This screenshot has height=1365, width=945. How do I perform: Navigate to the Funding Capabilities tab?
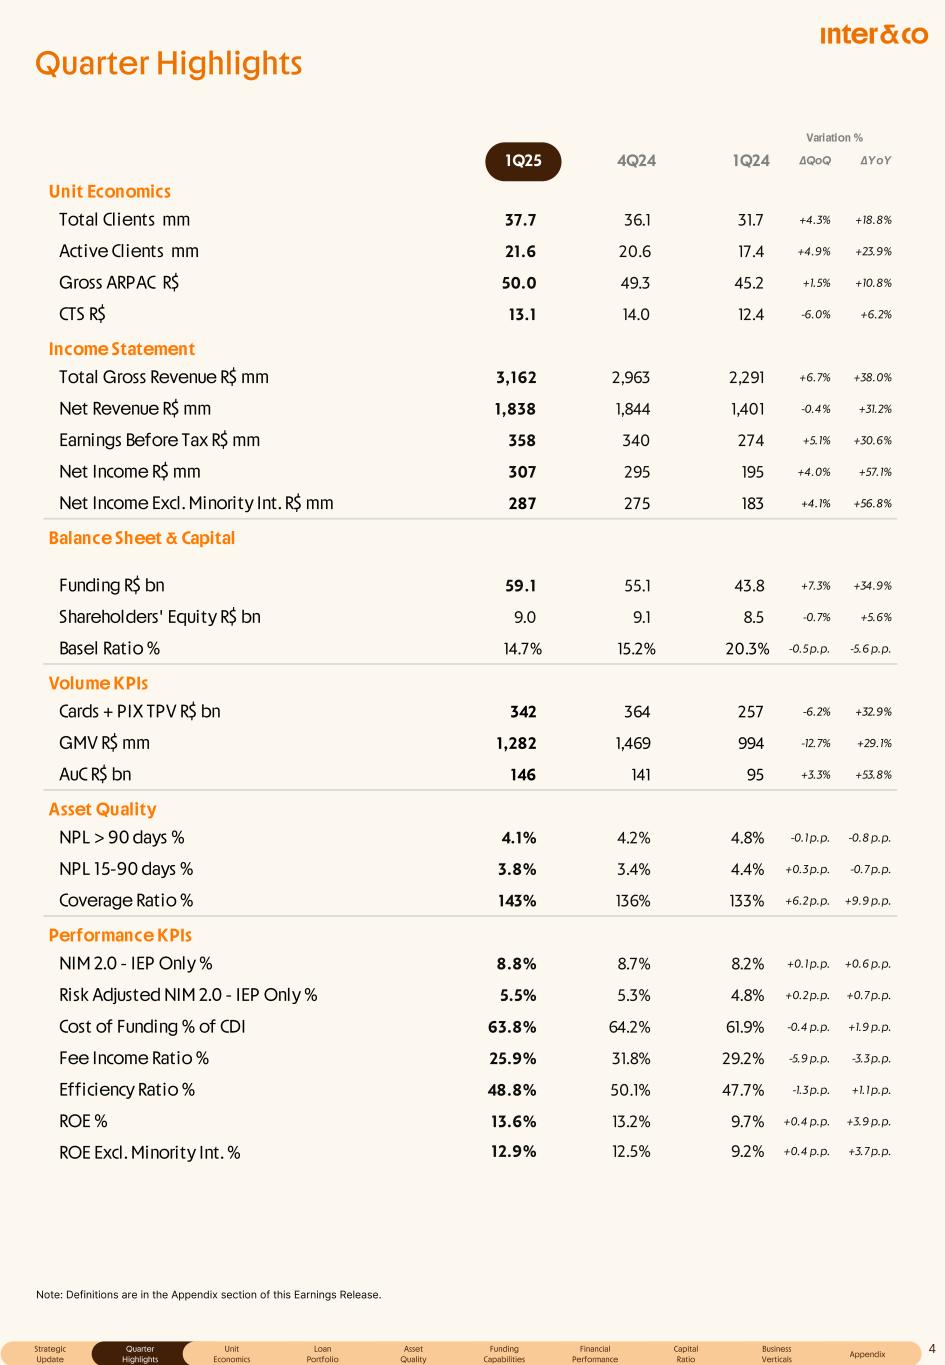[504, 1354]
